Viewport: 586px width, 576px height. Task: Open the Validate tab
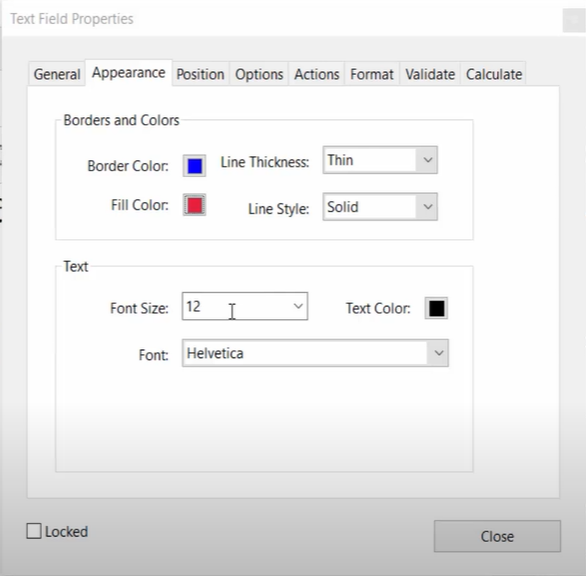430,74
